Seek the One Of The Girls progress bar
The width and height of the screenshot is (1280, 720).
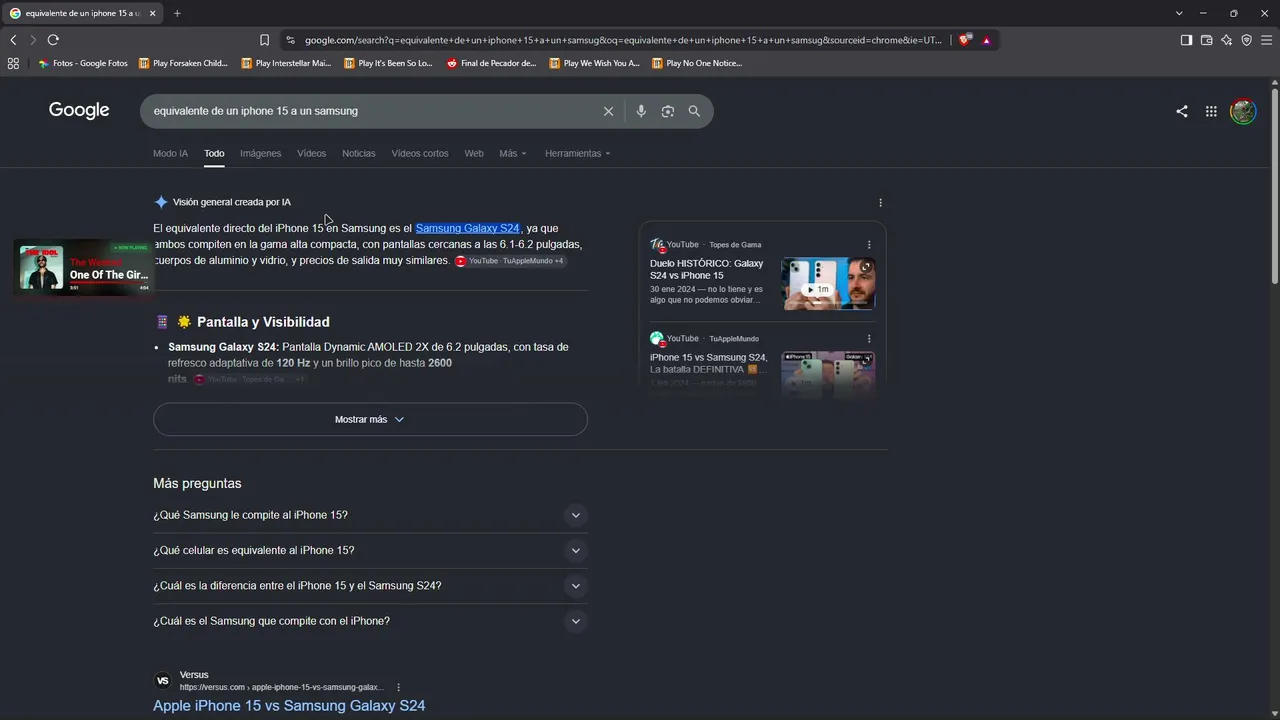coord(109,282)
